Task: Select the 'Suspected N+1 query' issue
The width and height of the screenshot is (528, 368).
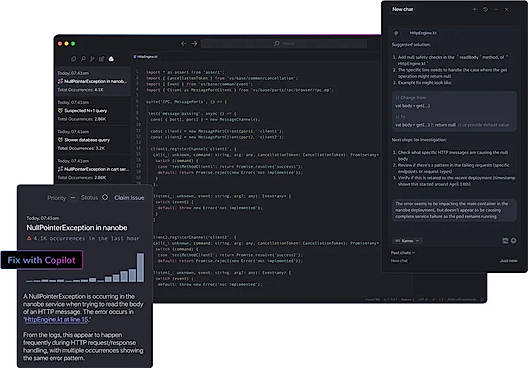Action: click(x=93, y=110)
